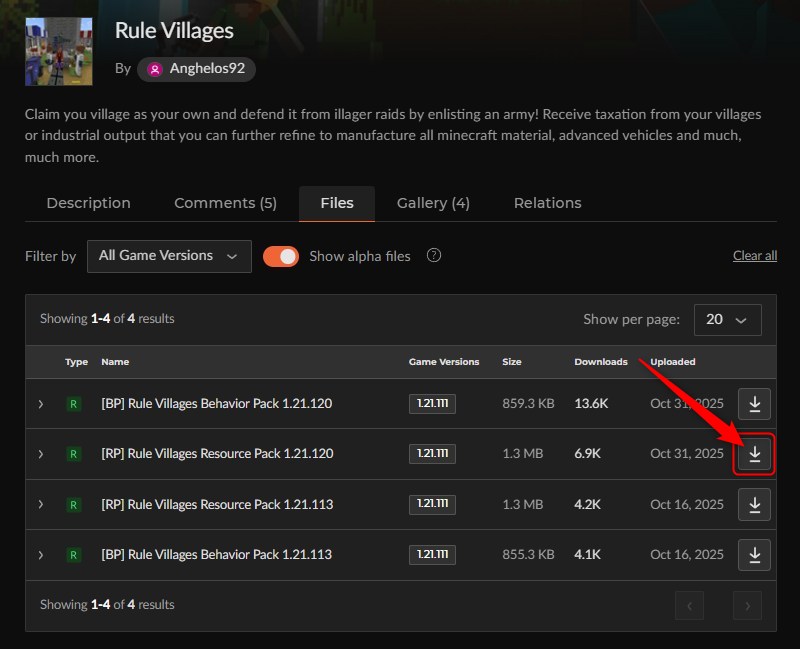This screenshot has width=800, height=649.
Task: Open the Show per page dropdown
Action: (x=728, y=320)
